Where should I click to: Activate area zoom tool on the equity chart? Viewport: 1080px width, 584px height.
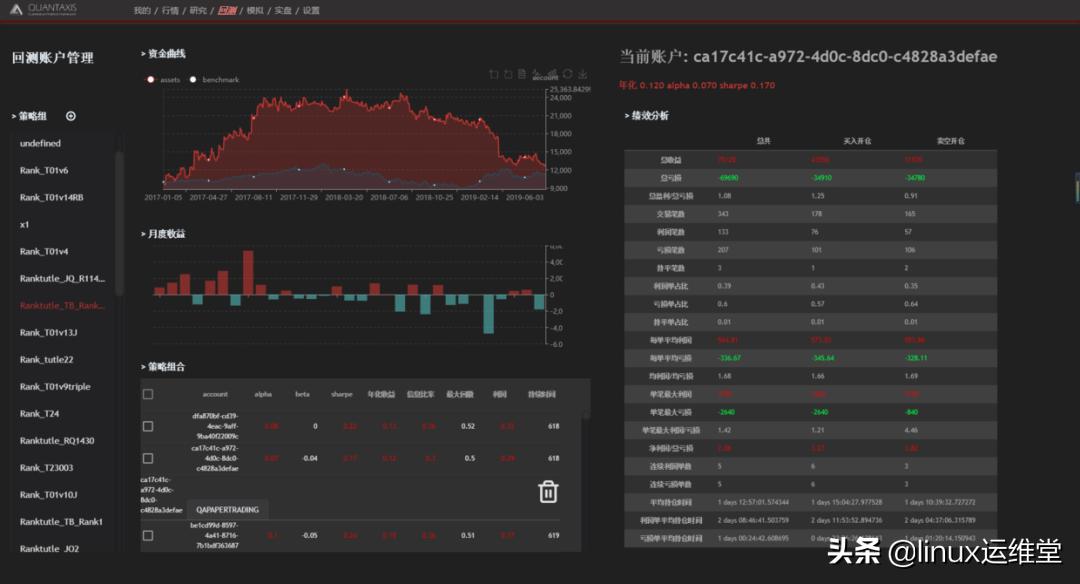tap(493, 74)
